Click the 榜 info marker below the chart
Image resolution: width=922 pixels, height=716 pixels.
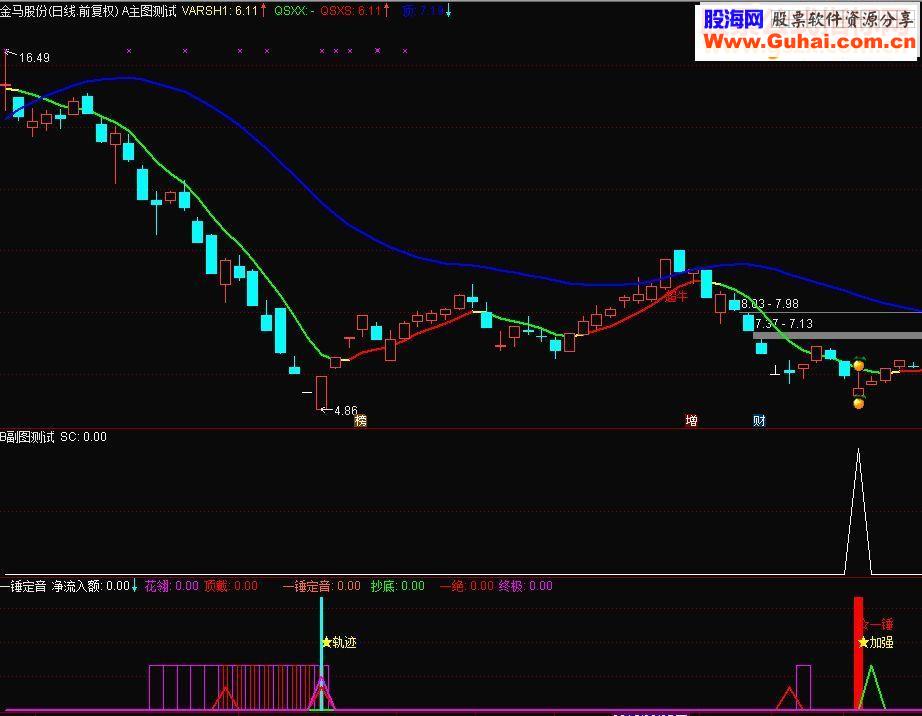[x=360, y=420]
